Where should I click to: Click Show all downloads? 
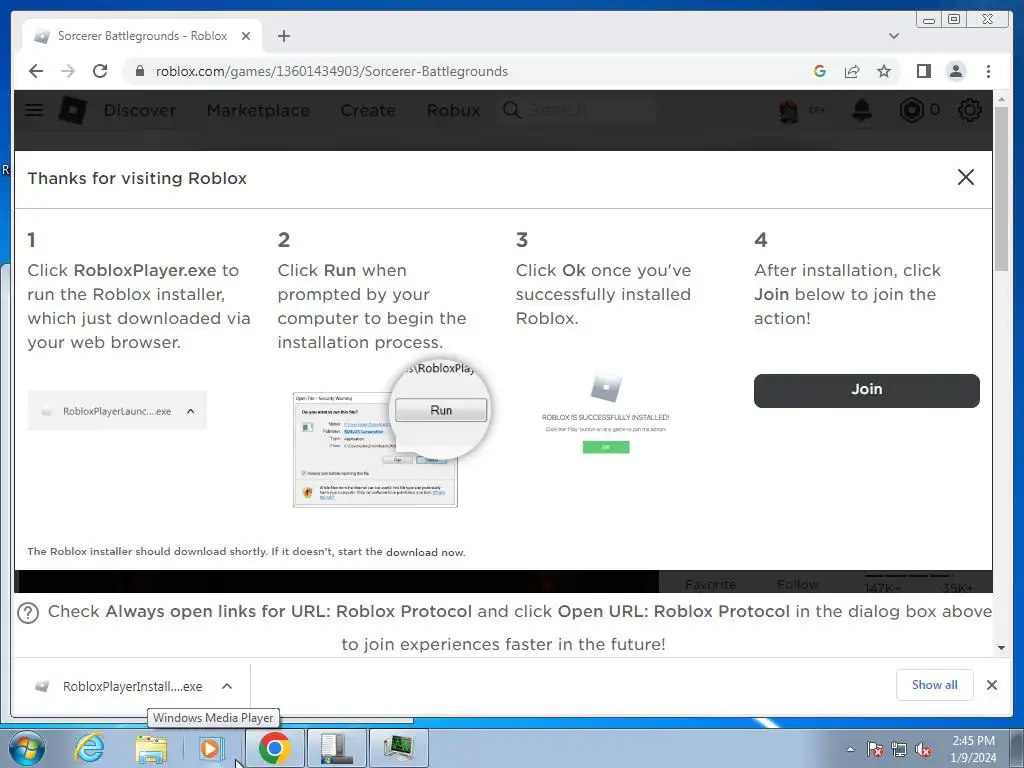935,685
